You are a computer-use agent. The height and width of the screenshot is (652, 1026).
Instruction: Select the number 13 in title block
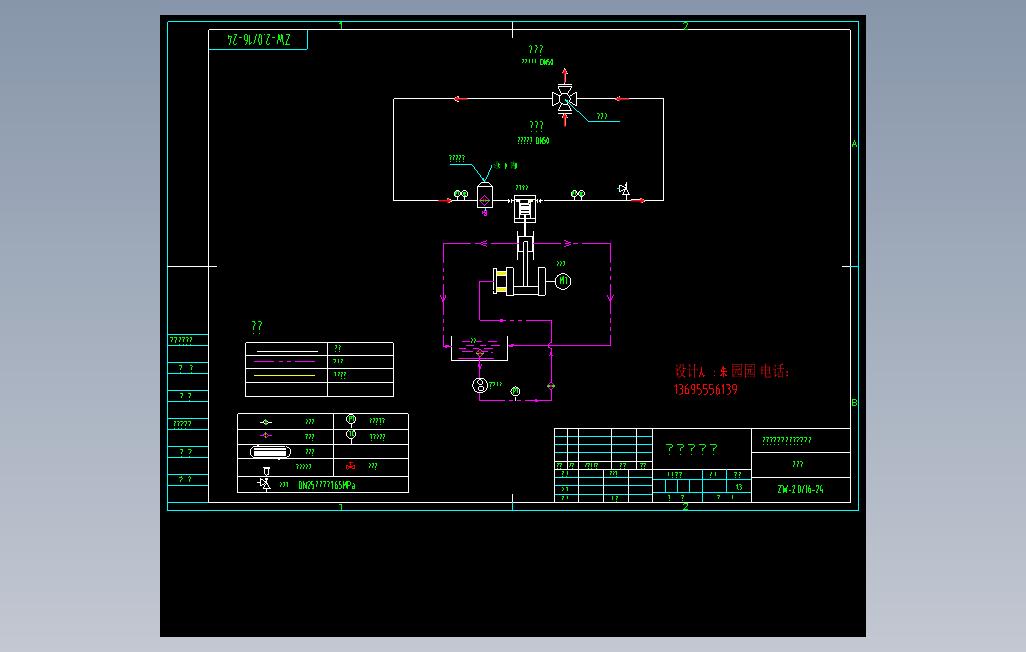click(x=738, y=487)
